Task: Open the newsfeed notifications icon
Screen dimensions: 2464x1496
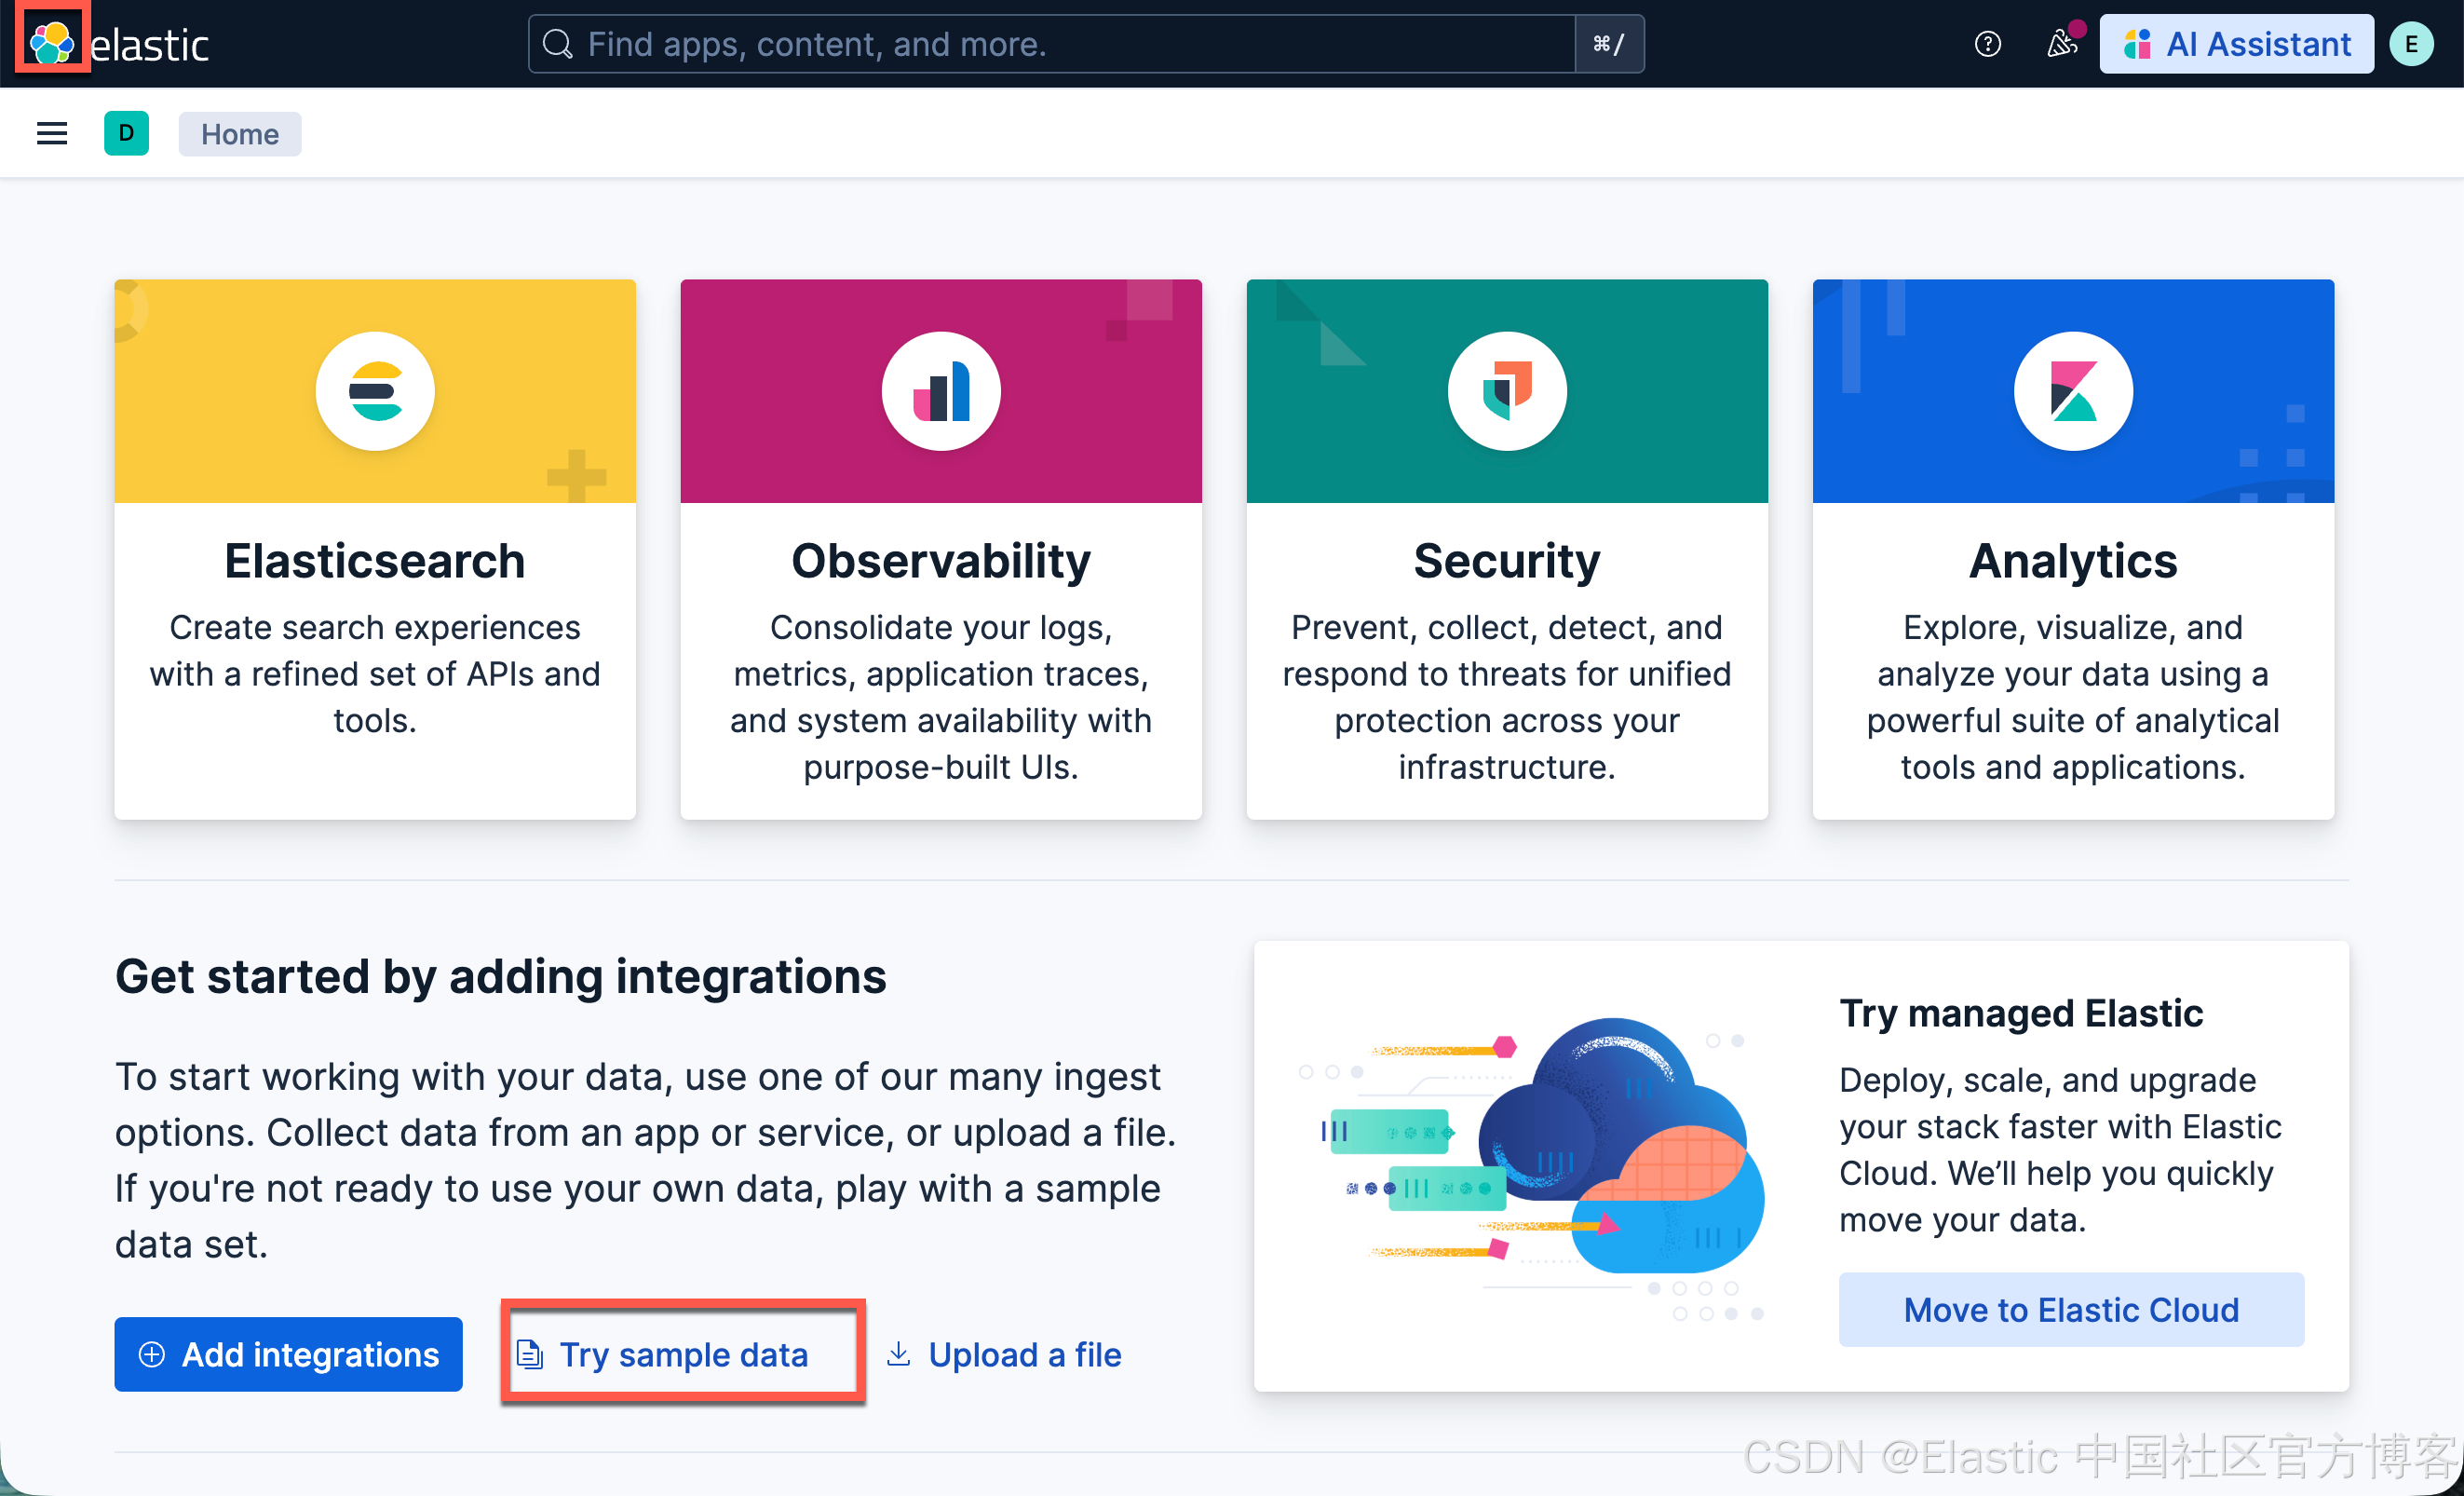Action: (x=2061, y=43)
